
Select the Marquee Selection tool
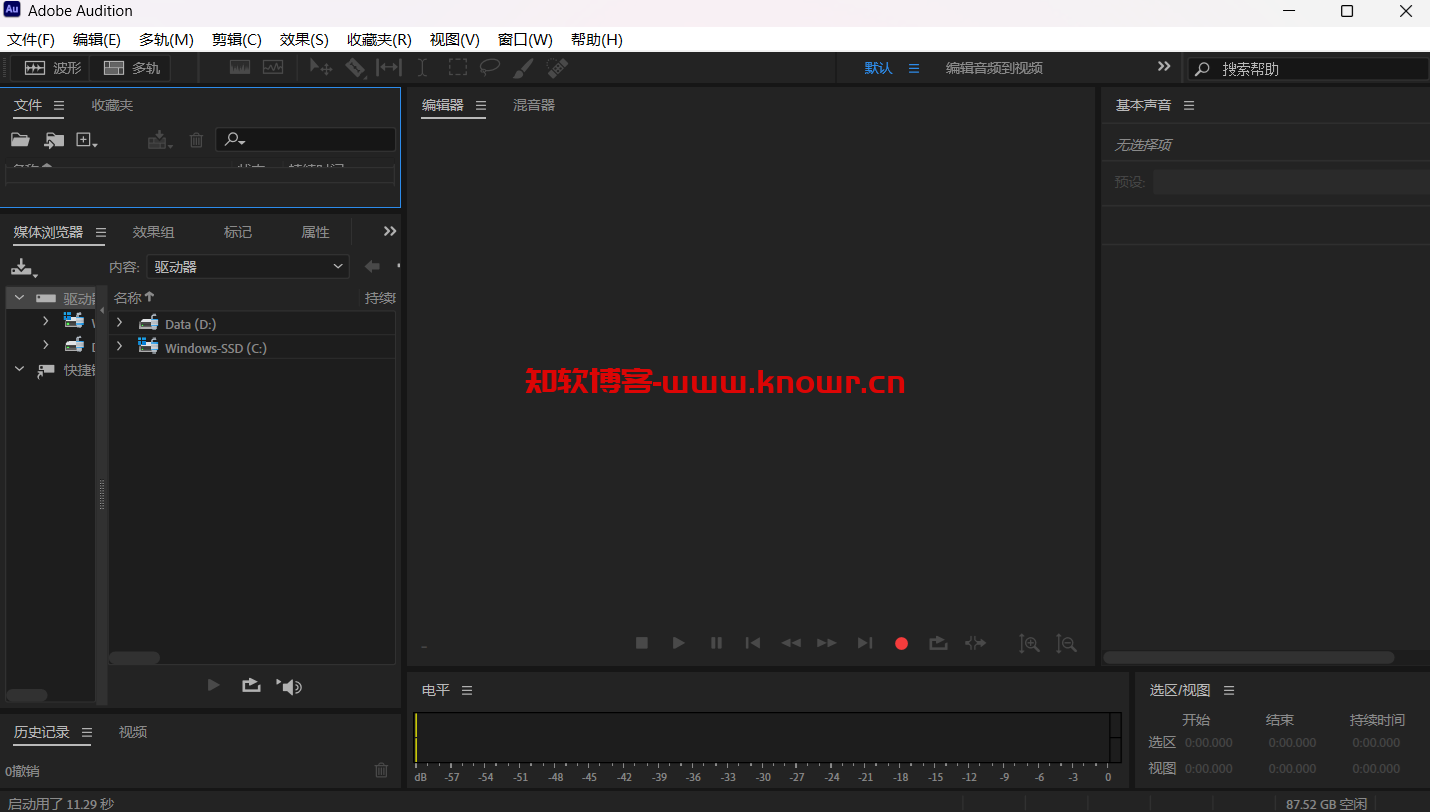pyautogui.click(x=457, y=68)
